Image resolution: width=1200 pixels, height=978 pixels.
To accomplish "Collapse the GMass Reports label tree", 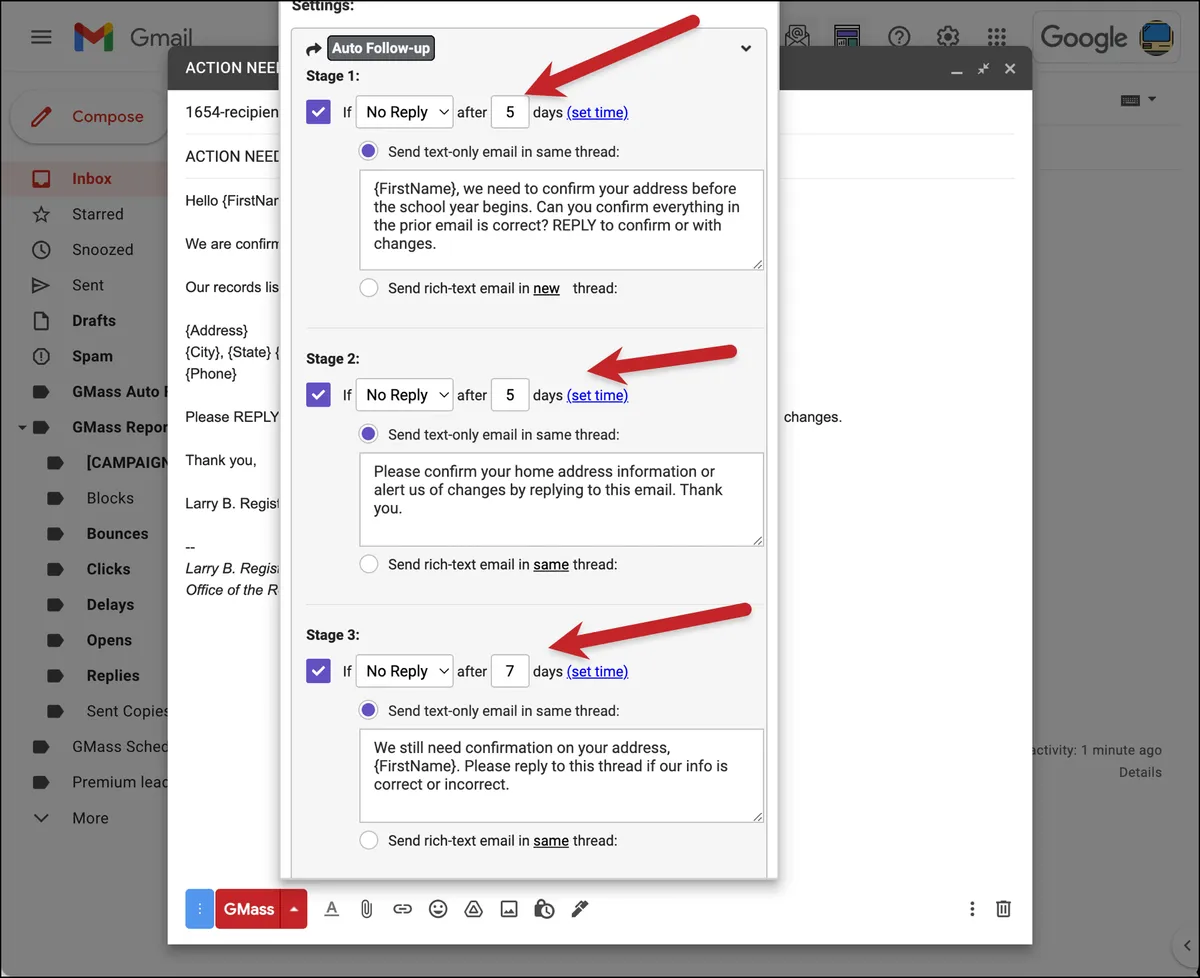I will 22,427.
